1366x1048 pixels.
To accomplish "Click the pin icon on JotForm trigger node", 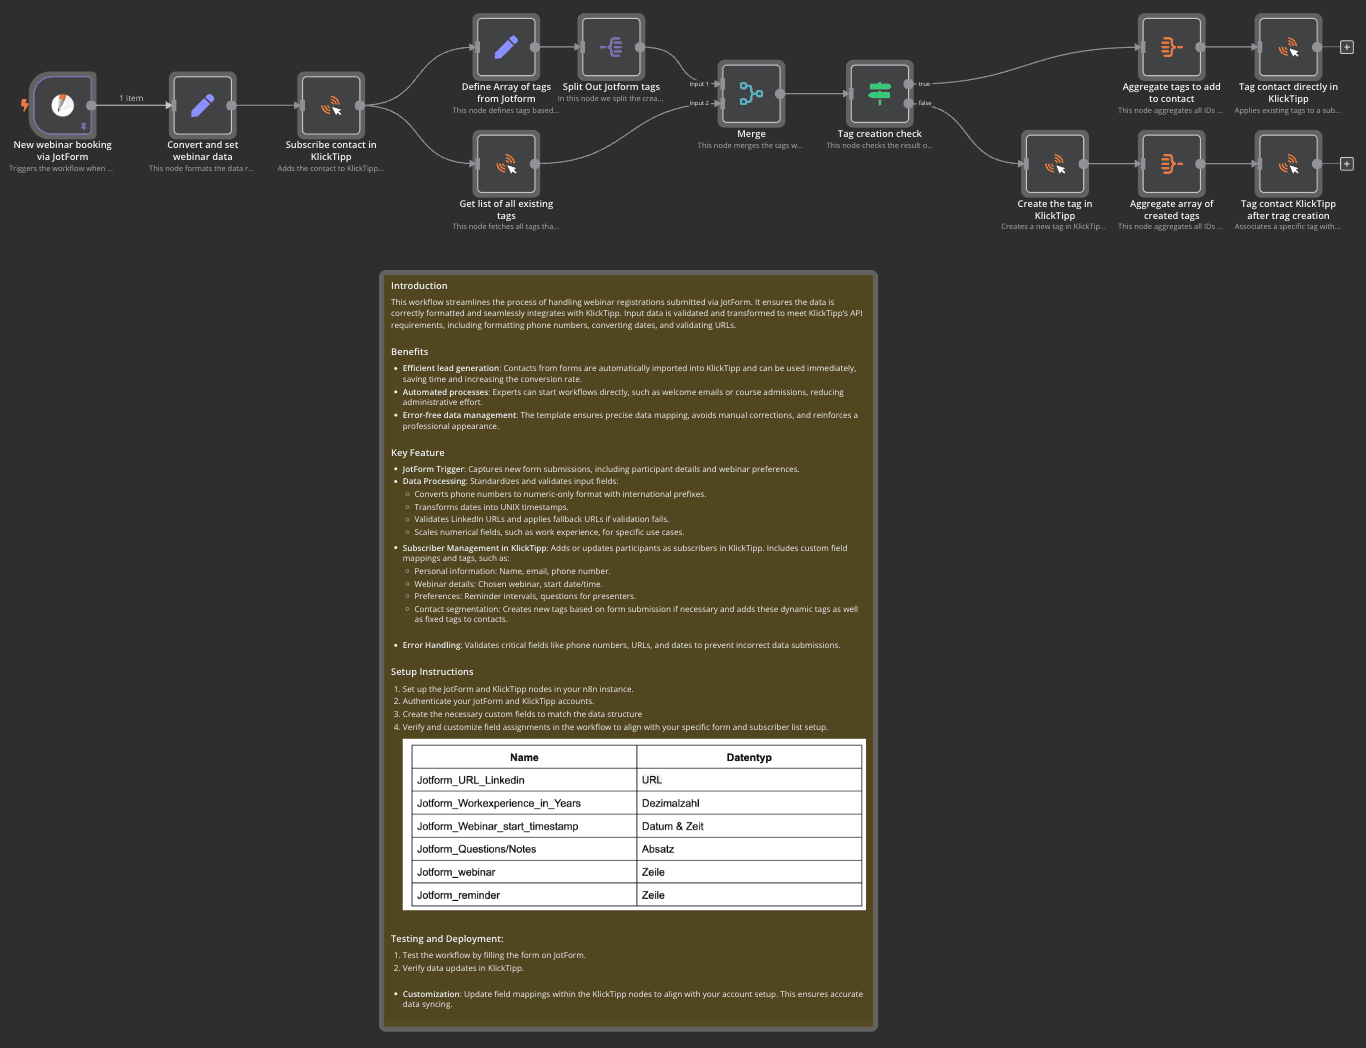I will (84, 126).
